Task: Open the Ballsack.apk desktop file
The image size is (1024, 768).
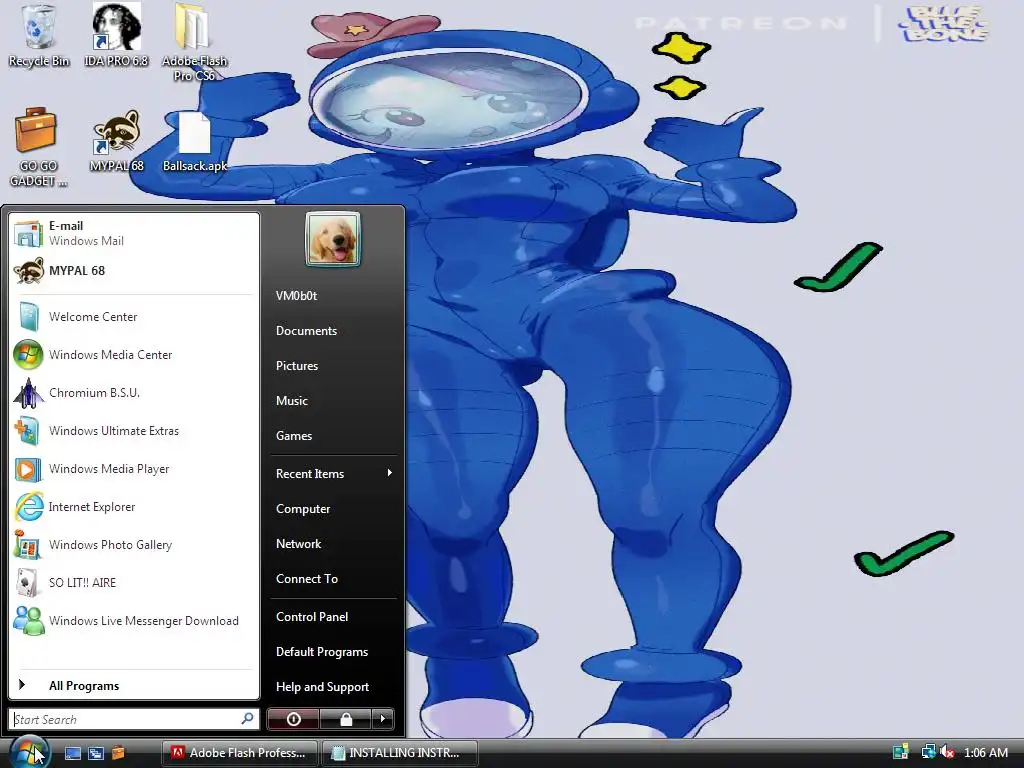Action: coord(195,142)
